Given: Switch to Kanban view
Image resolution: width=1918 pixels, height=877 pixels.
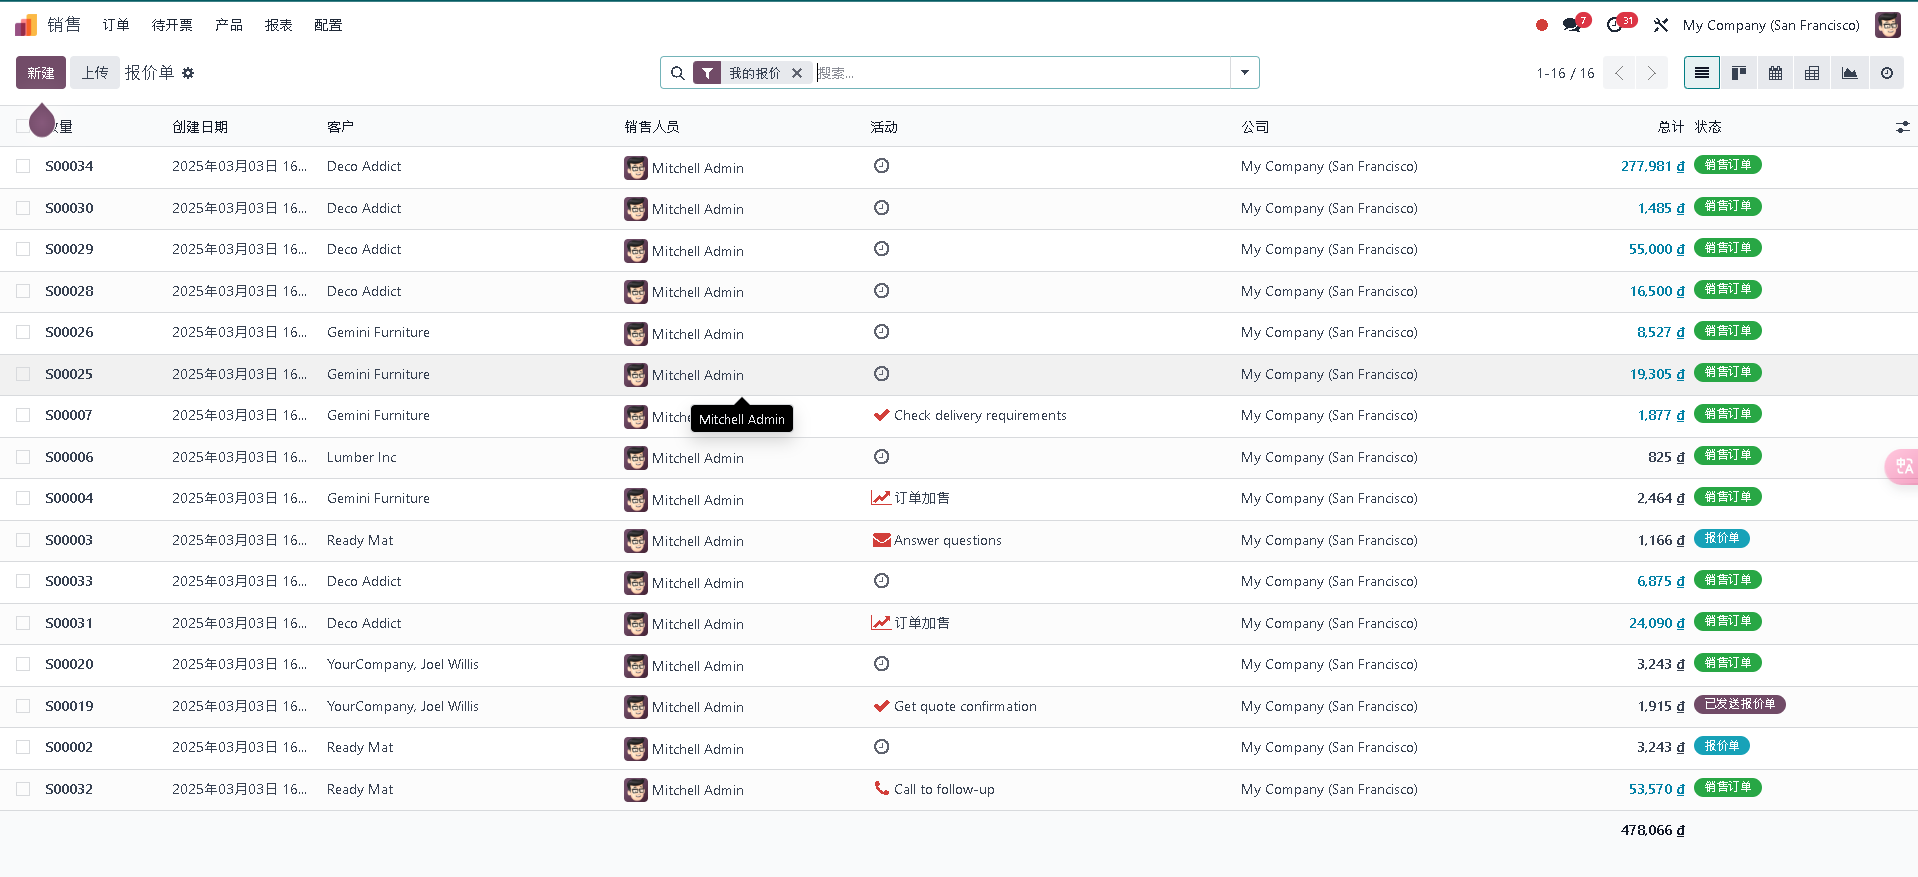Looking at the screenshot, I should 1739,73.
